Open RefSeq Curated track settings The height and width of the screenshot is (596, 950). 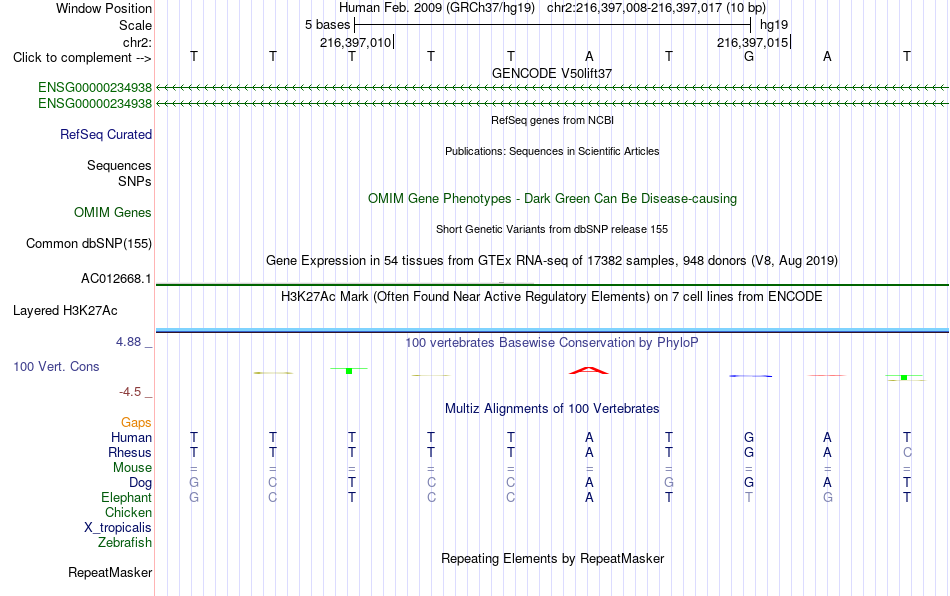(x=106, y=134)
